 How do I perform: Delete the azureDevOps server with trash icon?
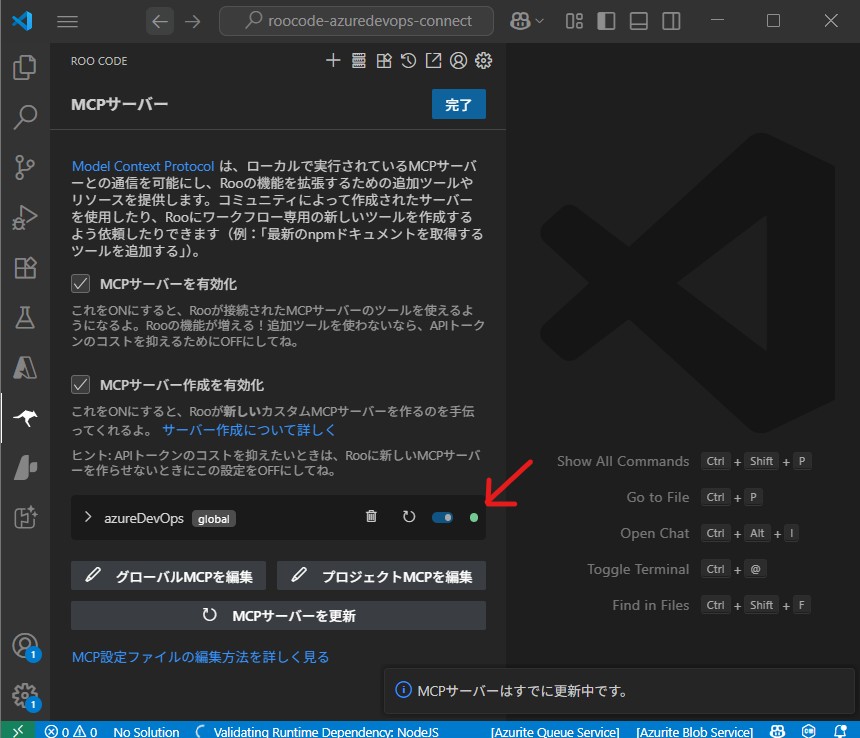(x=371, y=516)
